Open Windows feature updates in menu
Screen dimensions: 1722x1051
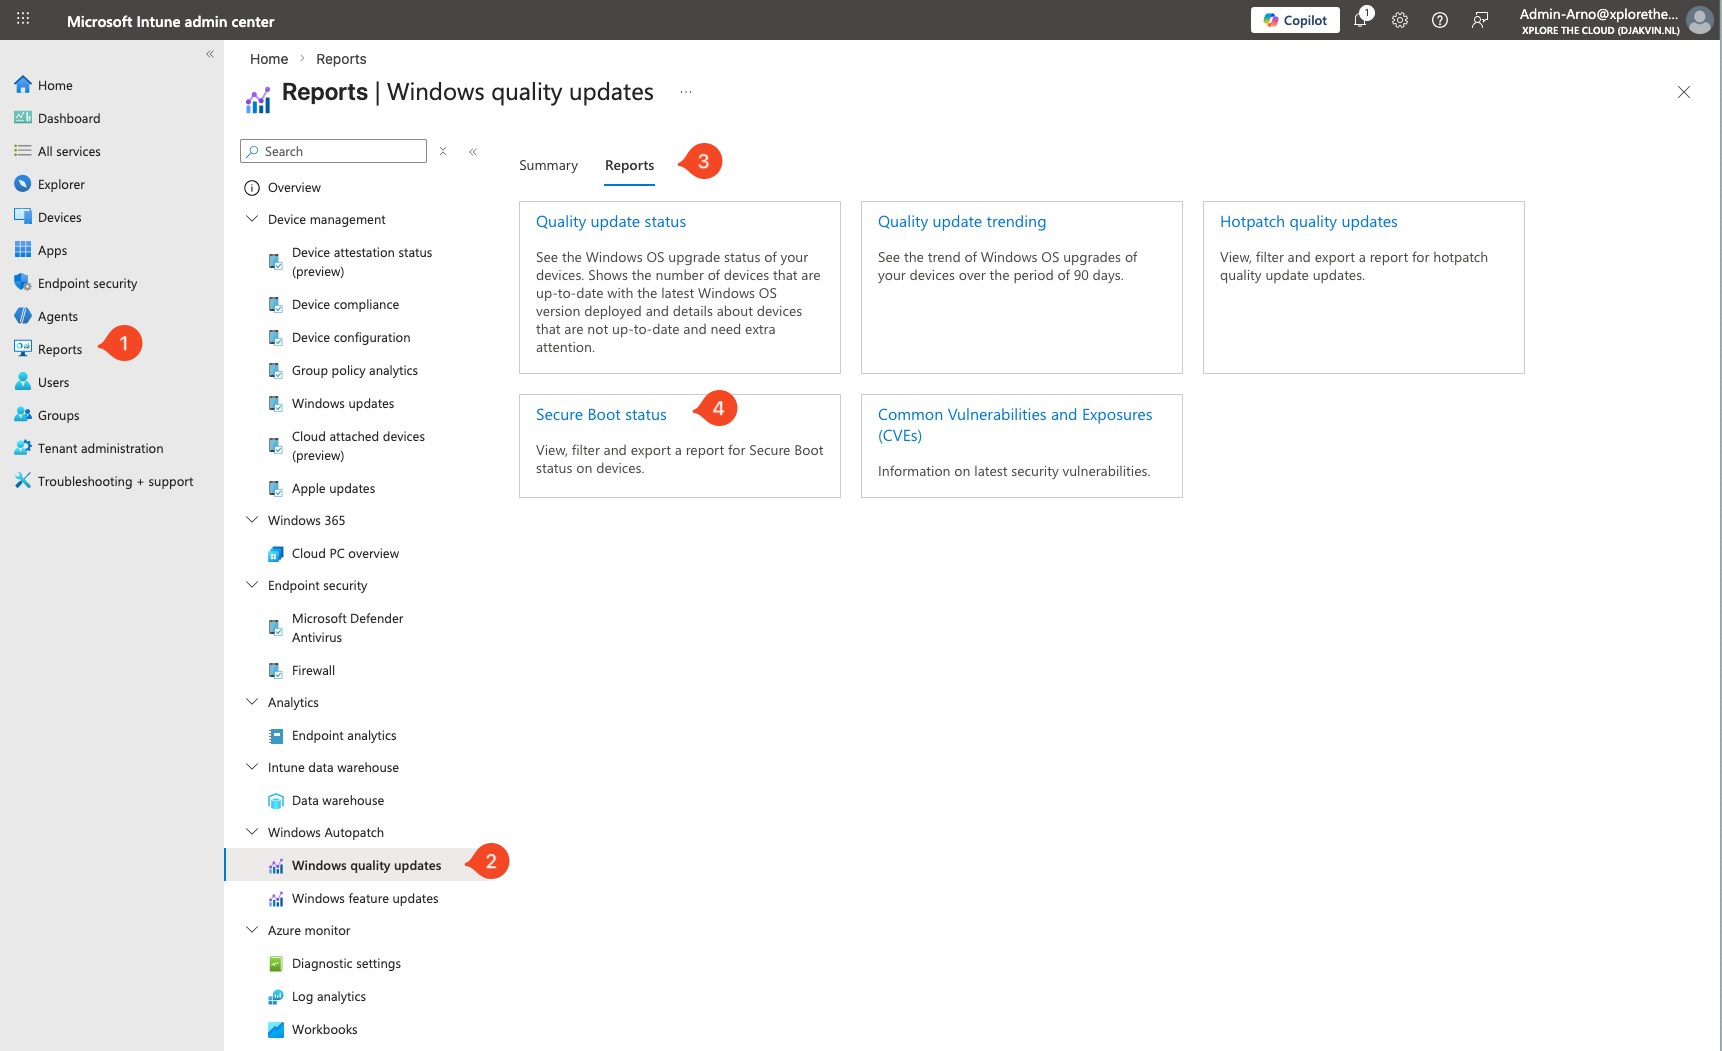(365, 899)
